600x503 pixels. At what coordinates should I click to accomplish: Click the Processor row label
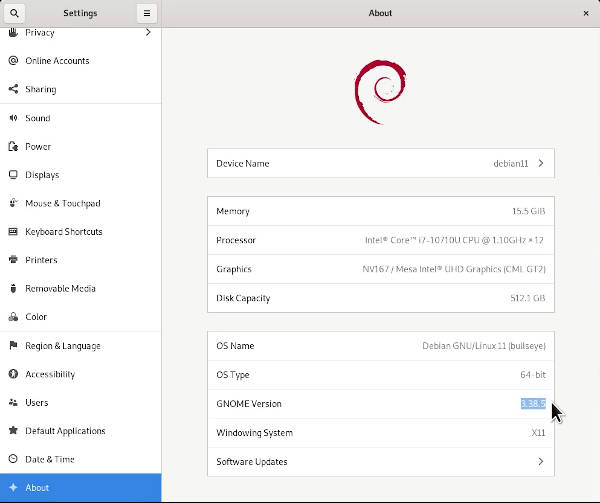pos(236,240)
